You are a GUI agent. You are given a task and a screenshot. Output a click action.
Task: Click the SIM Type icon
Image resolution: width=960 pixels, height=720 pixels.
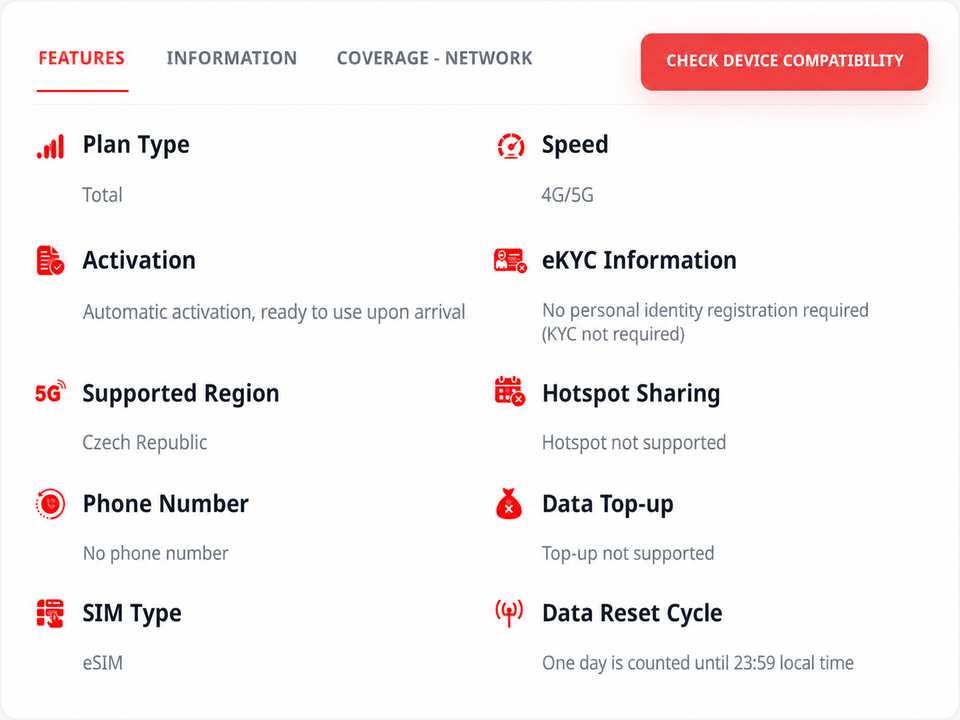50,613
